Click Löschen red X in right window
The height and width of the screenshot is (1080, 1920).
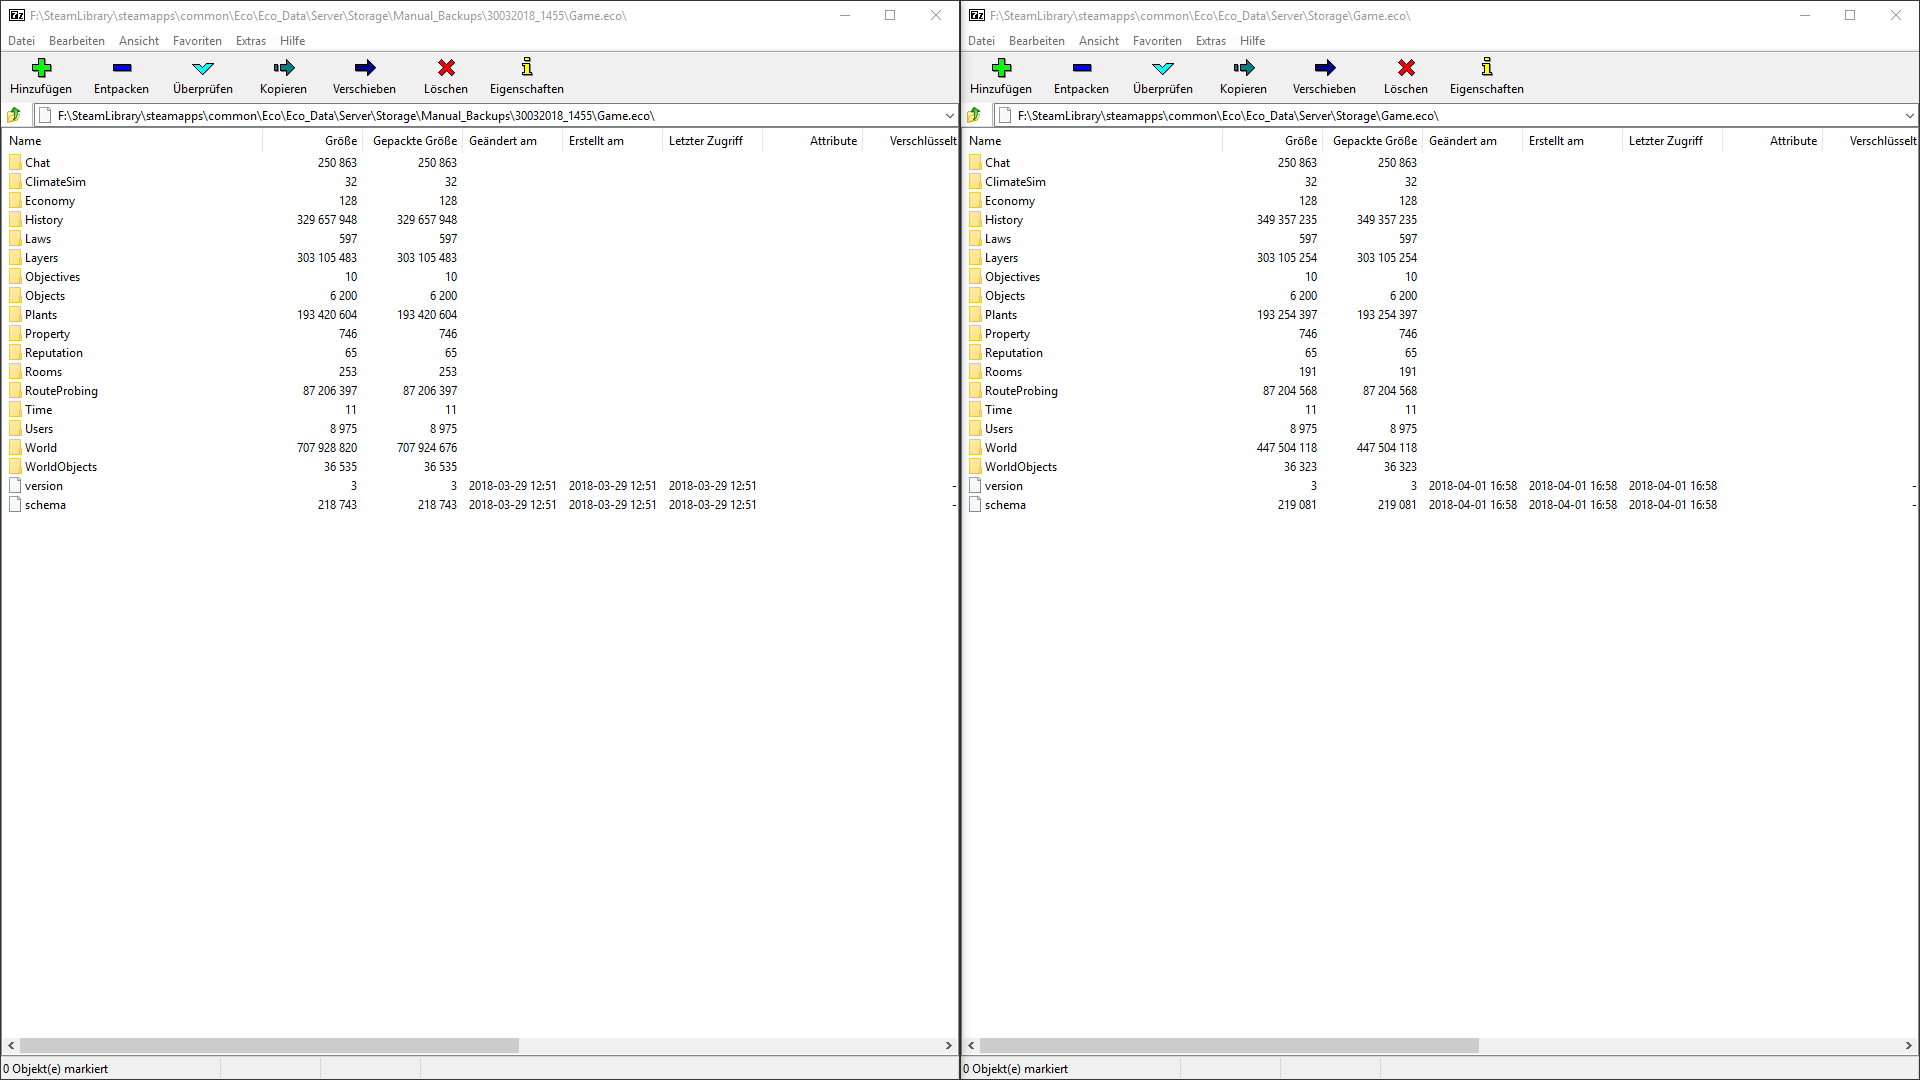pyautogui.click(x=1406, y=68)
